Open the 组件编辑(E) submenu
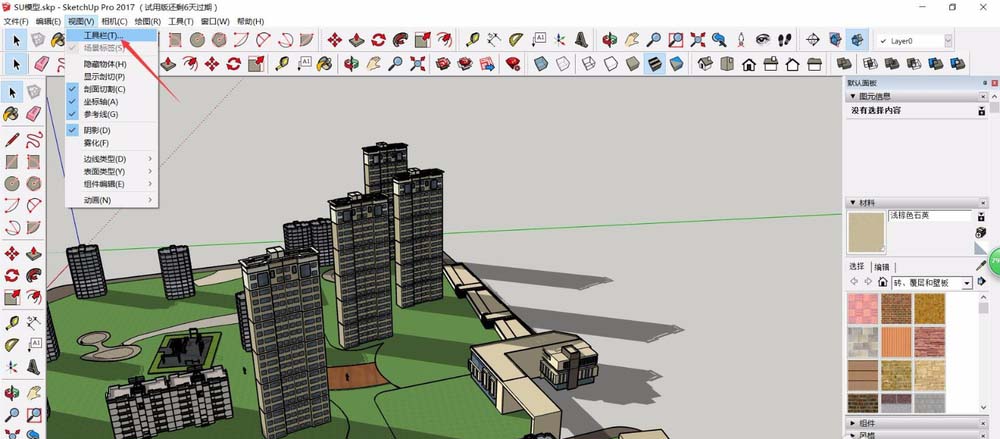The height and width of the screenshot is (439, 1000). [x=112, y=184]
